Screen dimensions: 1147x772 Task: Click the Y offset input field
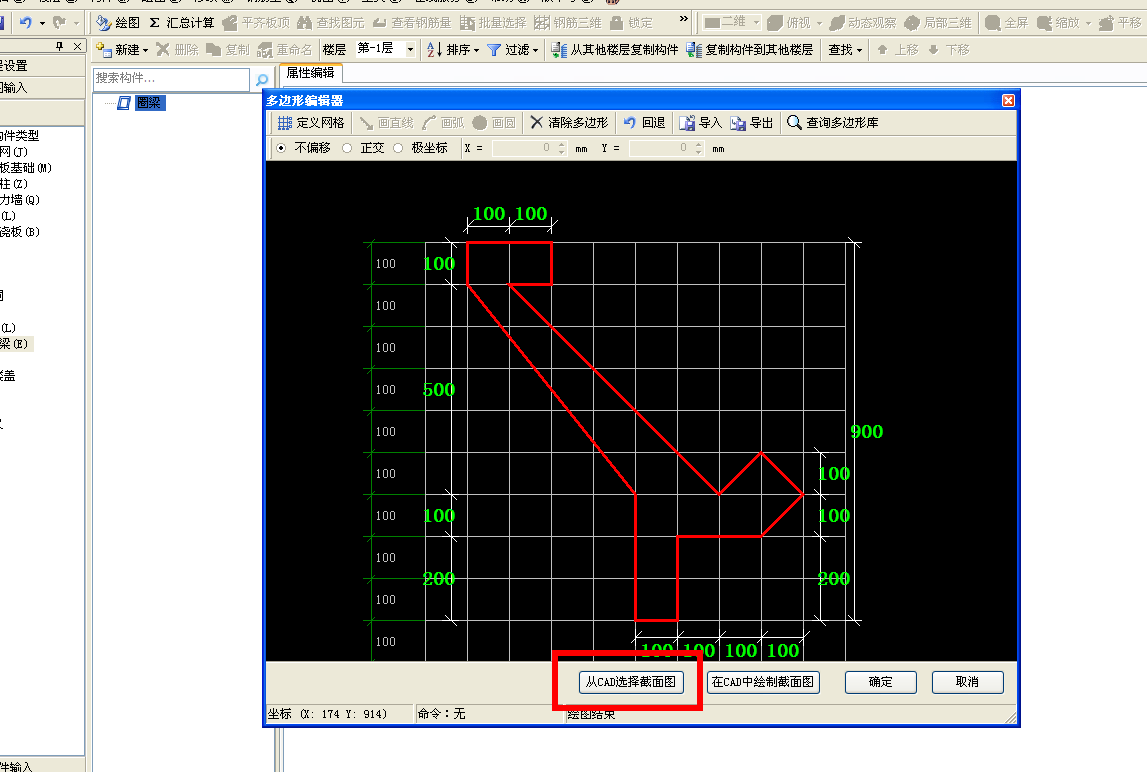(x=660, y=148)
